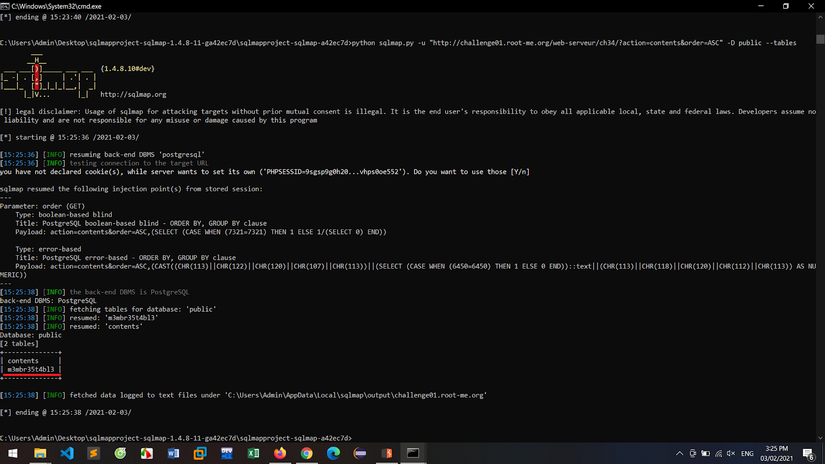
Task: Click 'Type: boolean-based blind' line
Action: (64, 215)
